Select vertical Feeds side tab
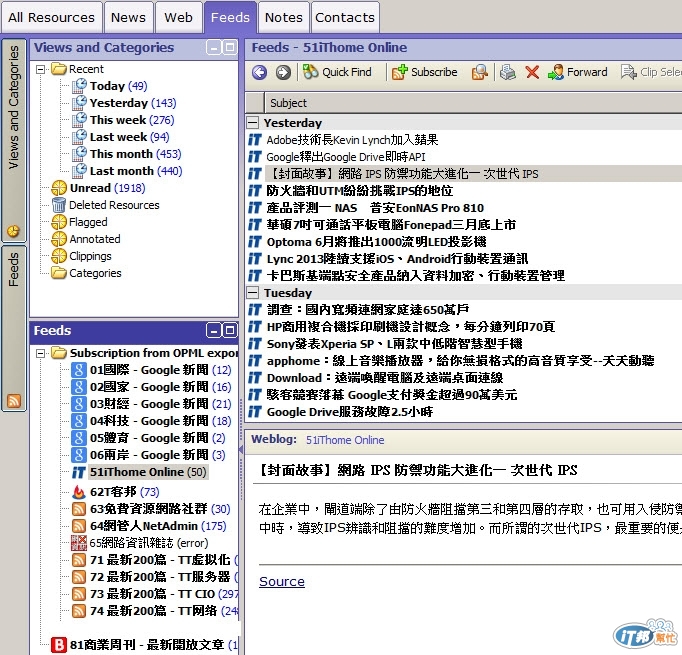This screenshot has width=682, height=655. (x=14, y=328)
